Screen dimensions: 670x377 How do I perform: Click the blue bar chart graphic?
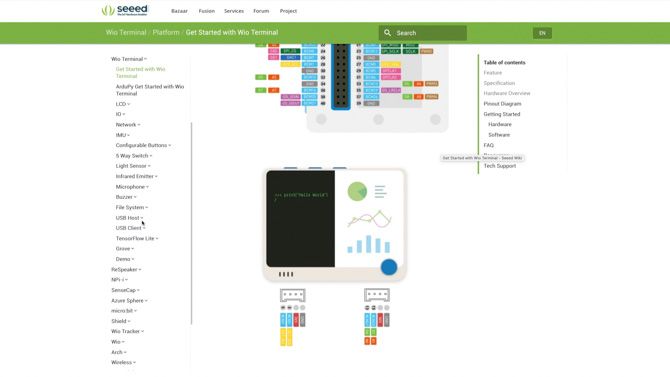click(369, 244)
